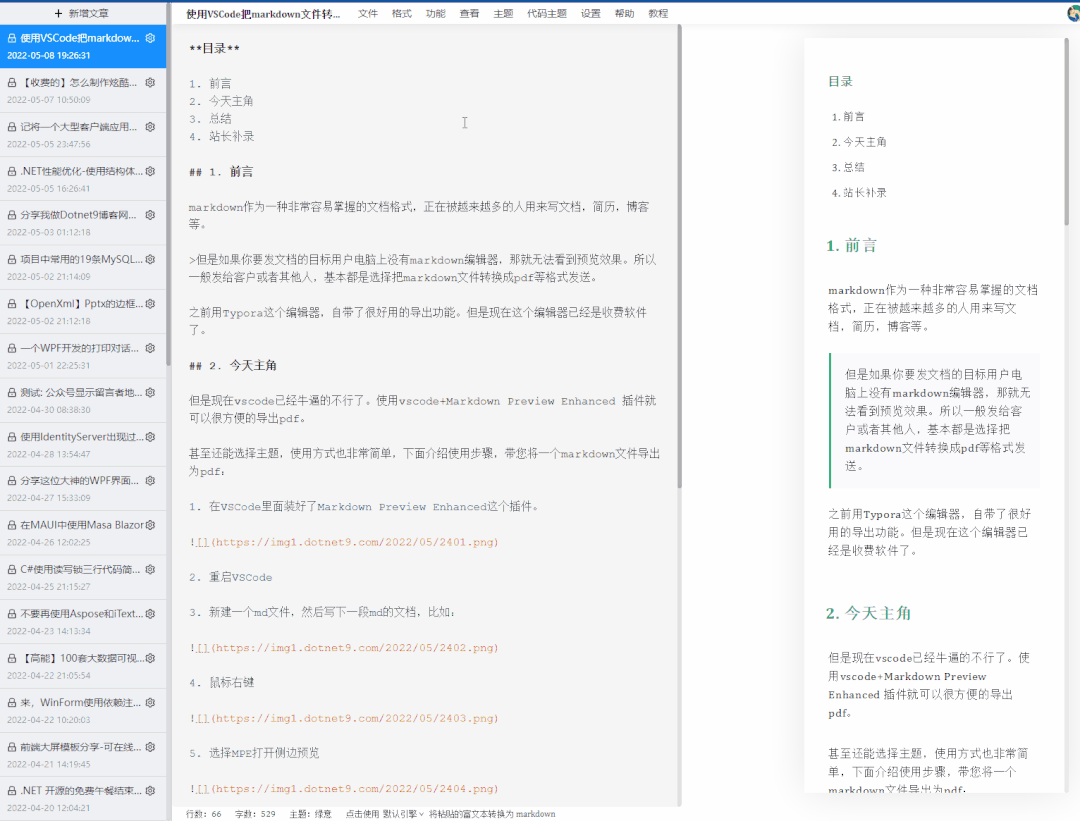This screenshot has width=1080, height=821.
Task: Open settings gear for 【高能】100套大数据可视 article
Action: (150, 658)
